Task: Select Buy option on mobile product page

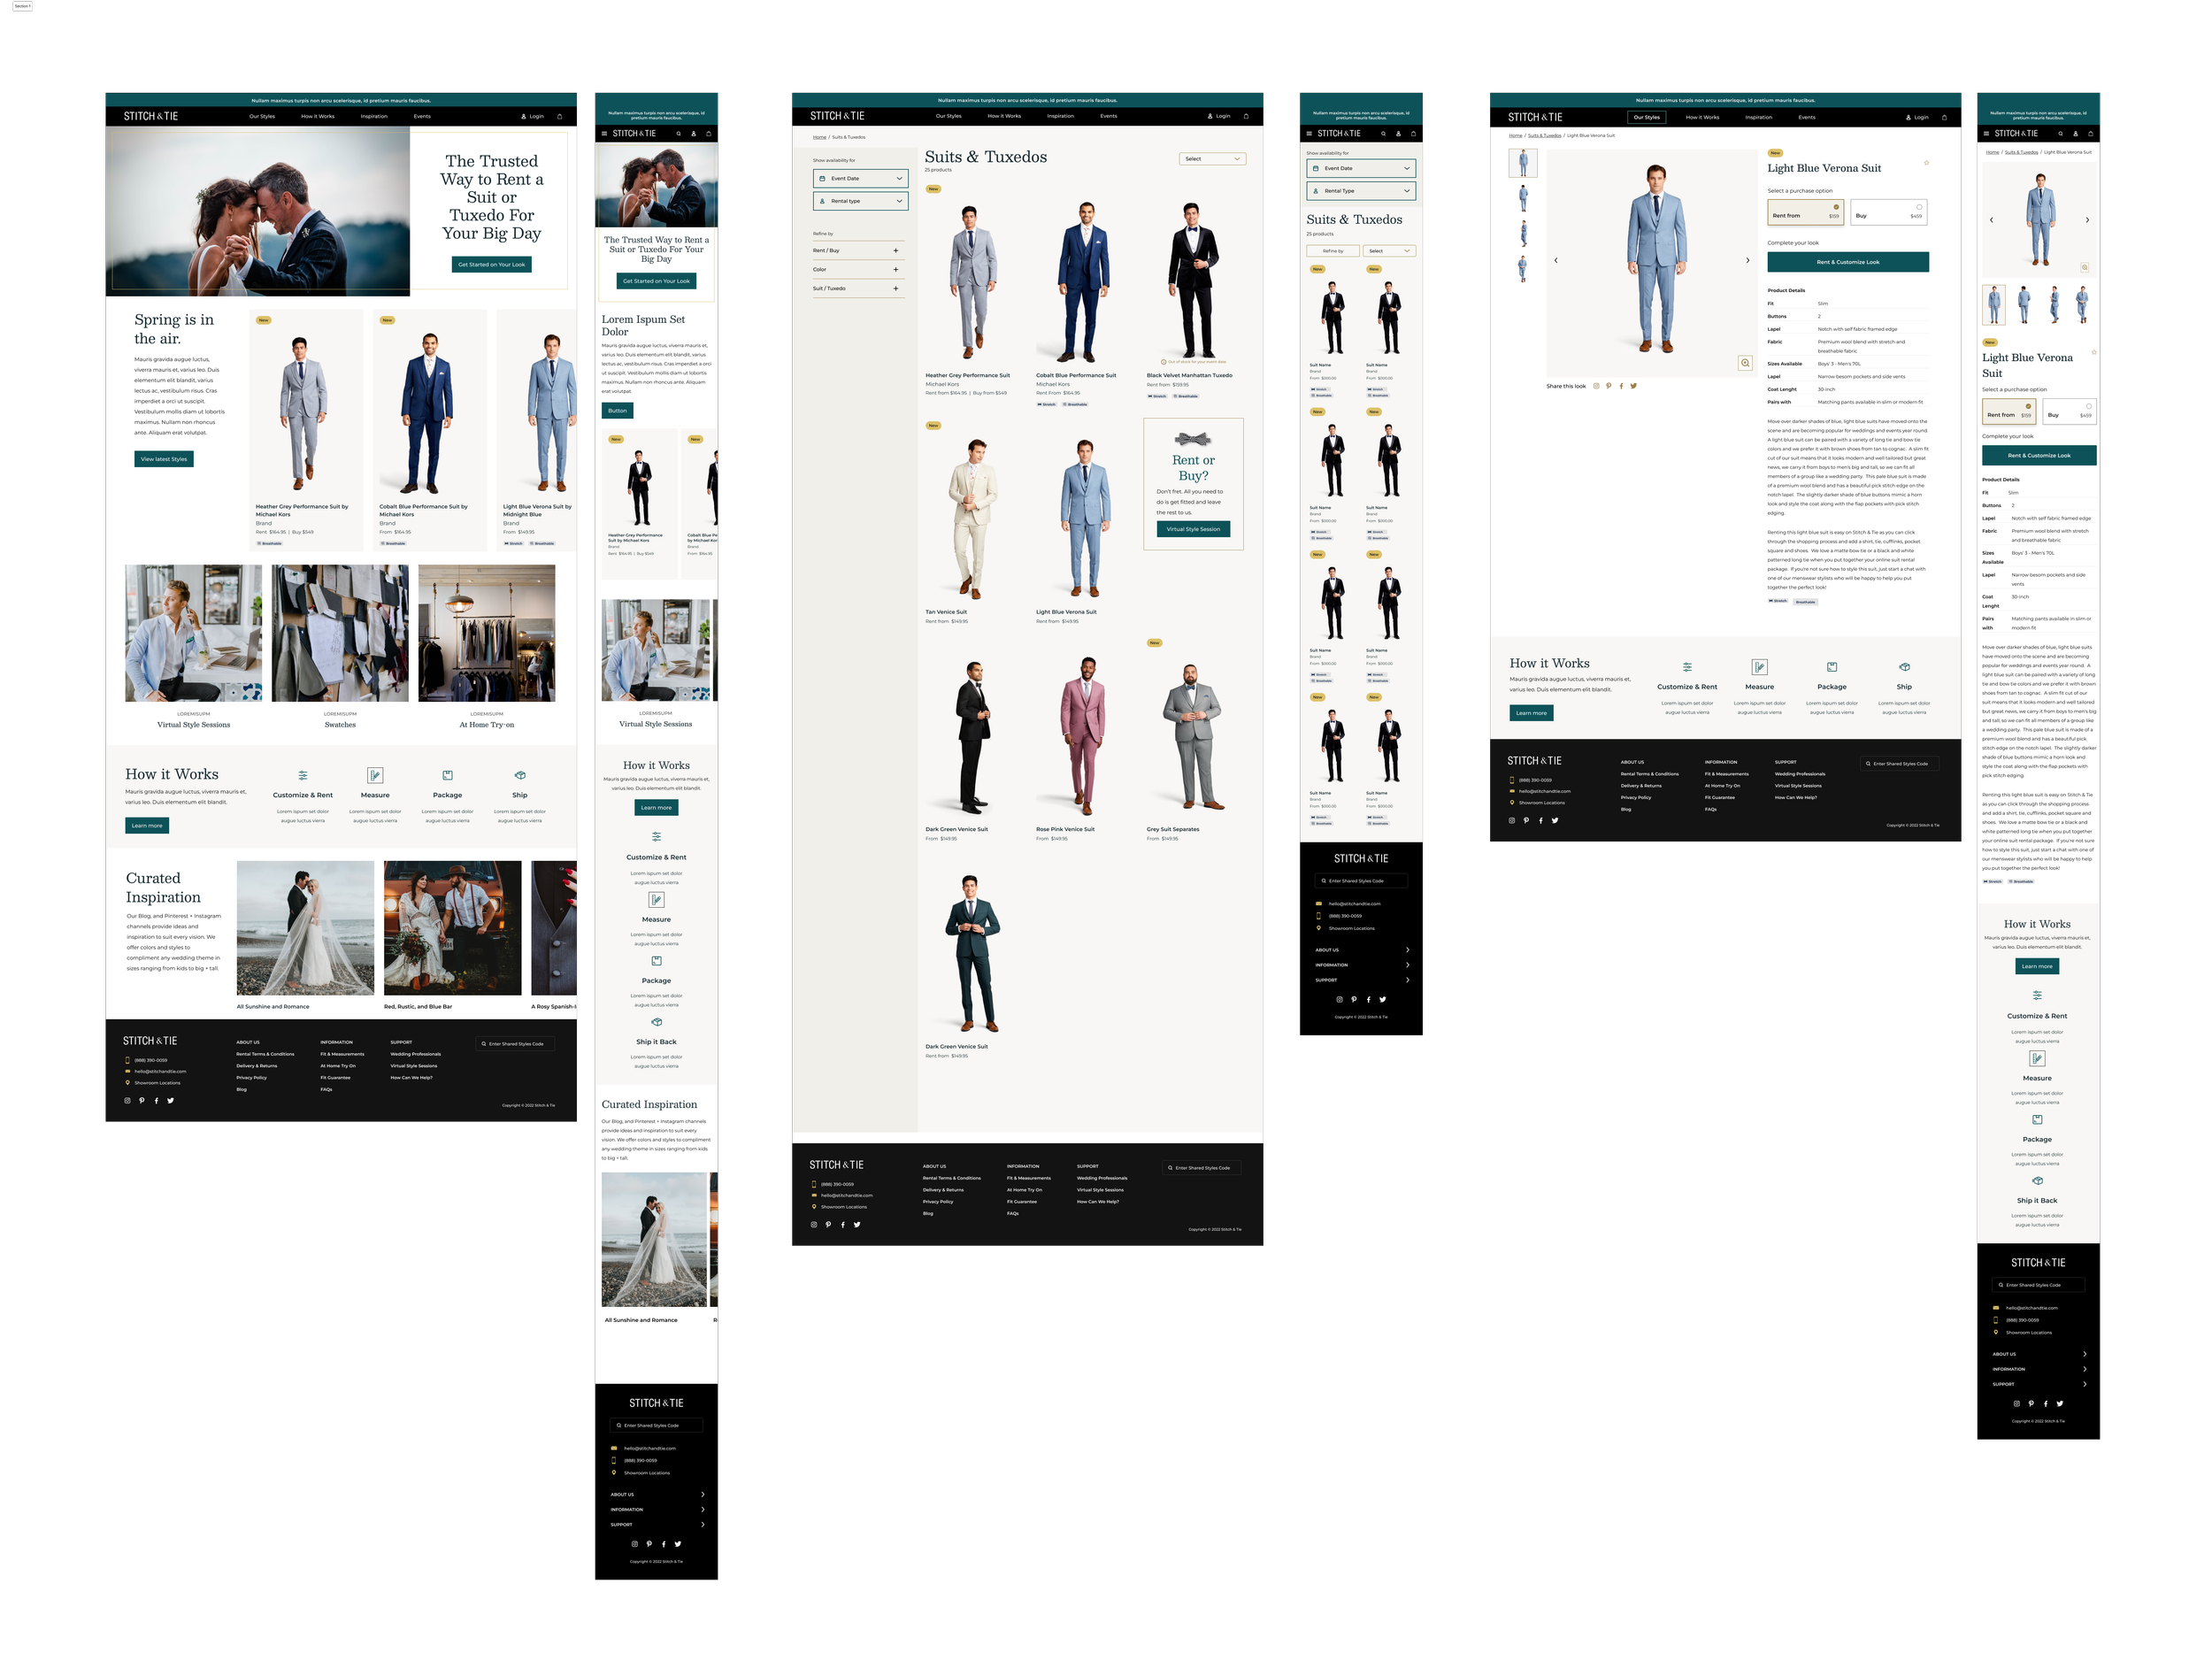Action: click(2069, 411)
